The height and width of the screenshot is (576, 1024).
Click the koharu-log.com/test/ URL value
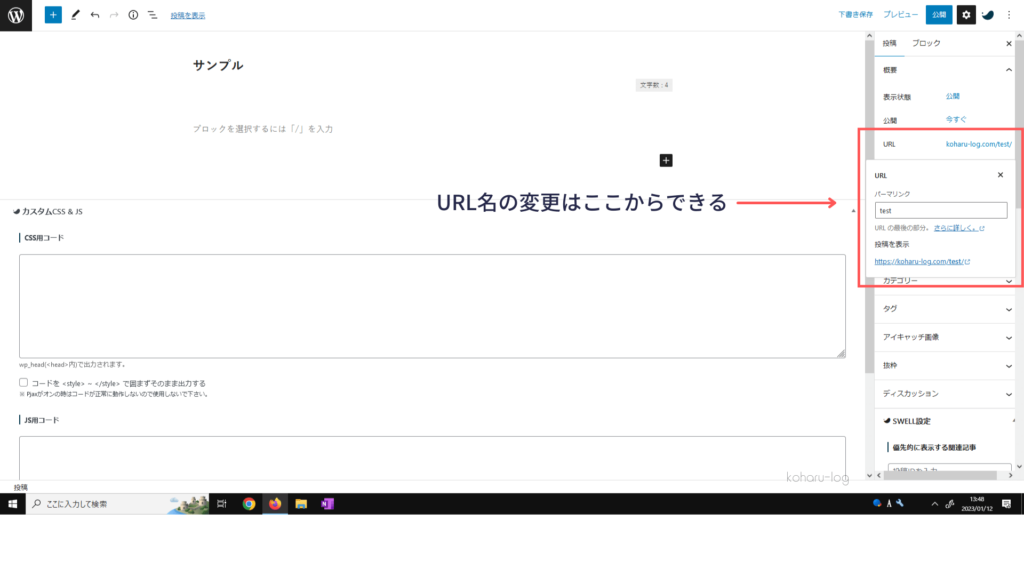click(978, 144)
